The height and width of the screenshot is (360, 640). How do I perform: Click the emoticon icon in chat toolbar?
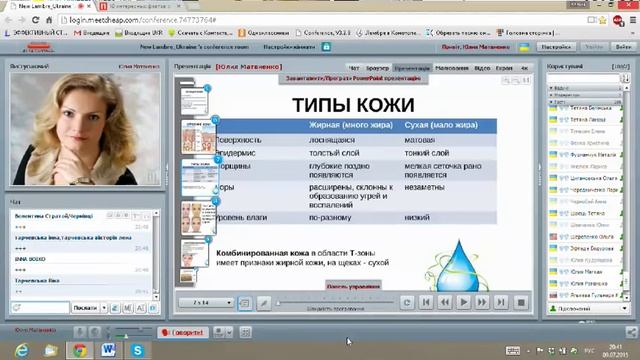click(x=115, y=308)
